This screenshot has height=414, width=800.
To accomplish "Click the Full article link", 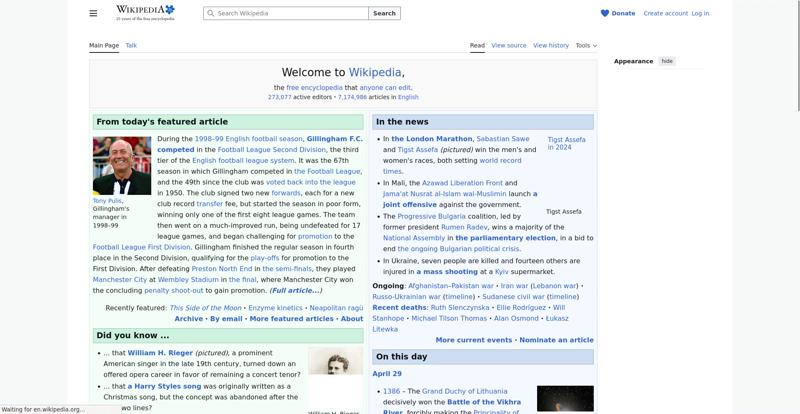I will point(296,290).
